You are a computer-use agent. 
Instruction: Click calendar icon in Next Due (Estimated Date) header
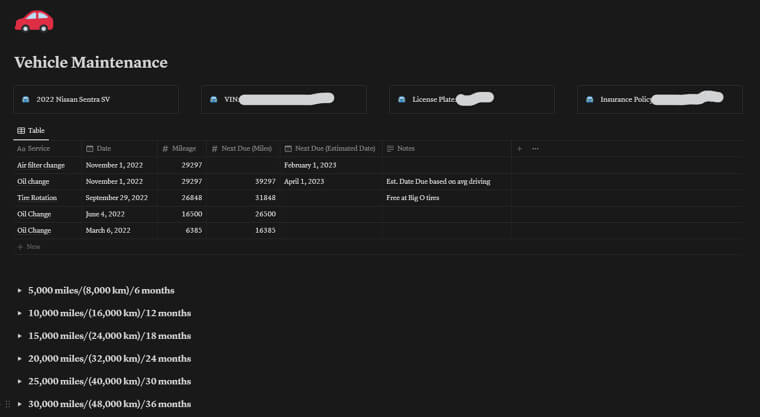pos(288,148)
